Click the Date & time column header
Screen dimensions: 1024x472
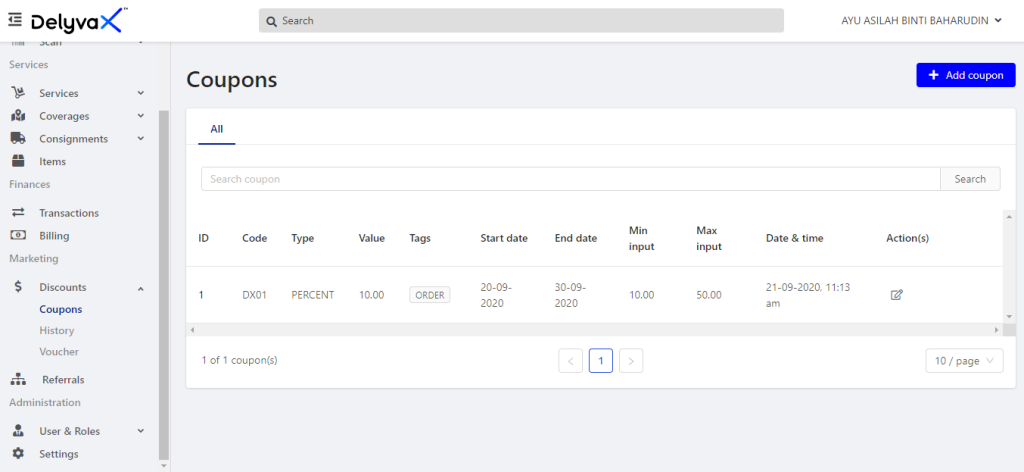[x=795, y=238]
